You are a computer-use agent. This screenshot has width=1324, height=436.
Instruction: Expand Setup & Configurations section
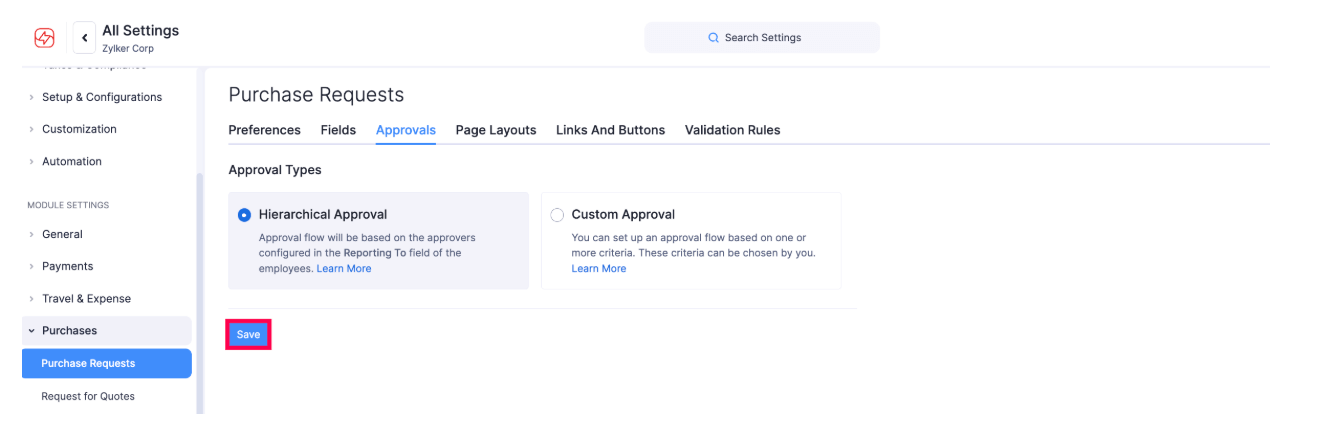pyautogui.click(x=101, y=97)
